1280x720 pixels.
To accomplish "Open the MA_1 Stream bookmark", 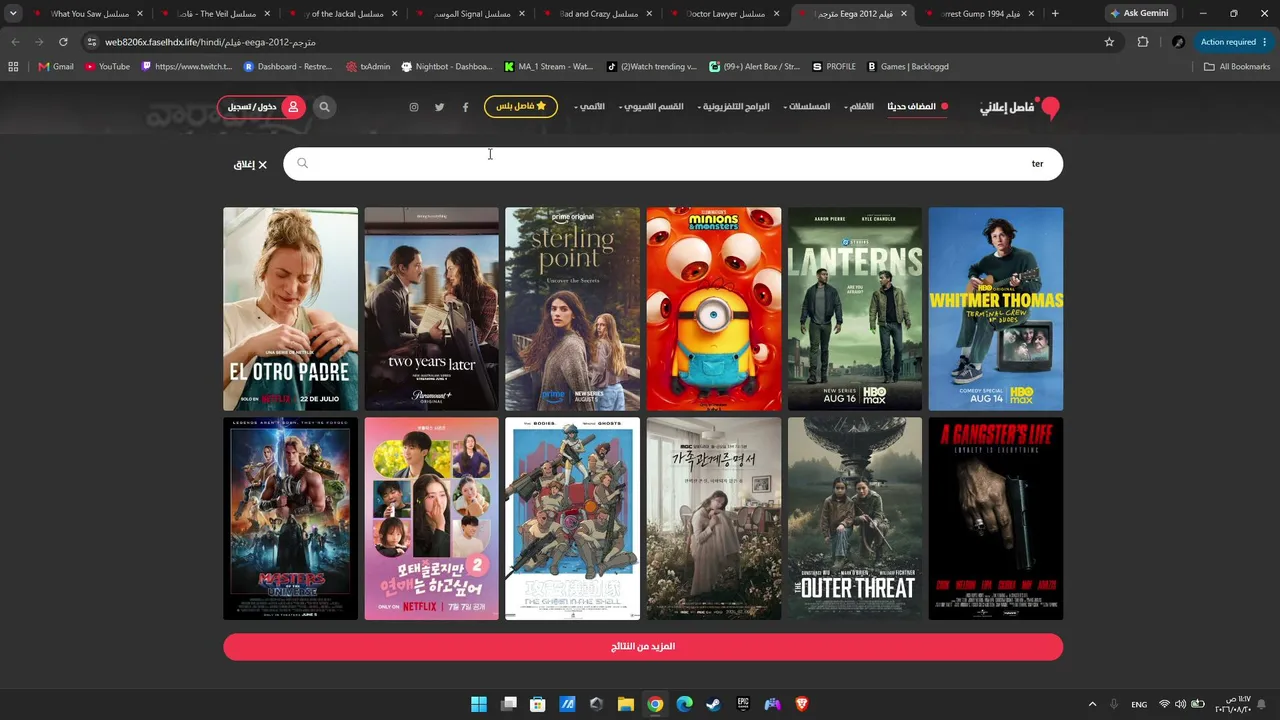I will pyautogui.click(x=549, y=67).
